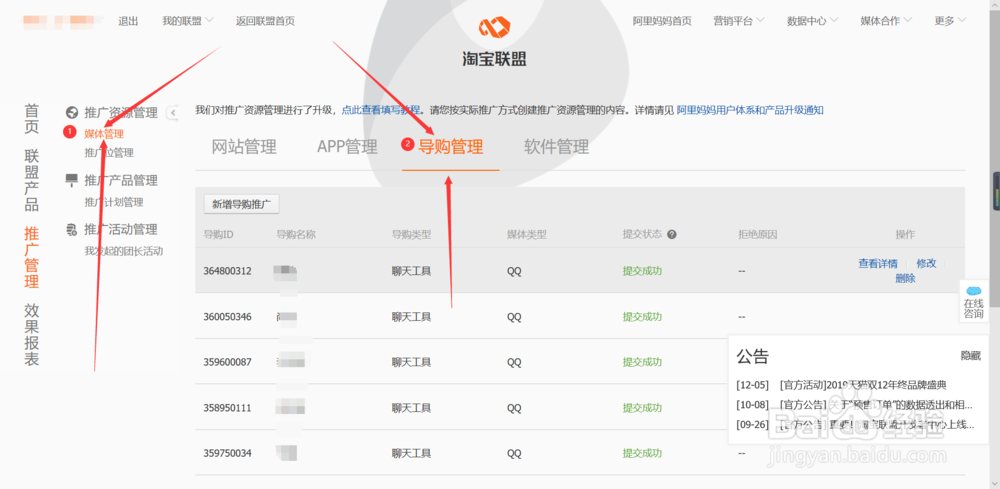Screen dimensions: 1000x489
Task: Click the 媒体类型 column header
Action: (527, 235)
